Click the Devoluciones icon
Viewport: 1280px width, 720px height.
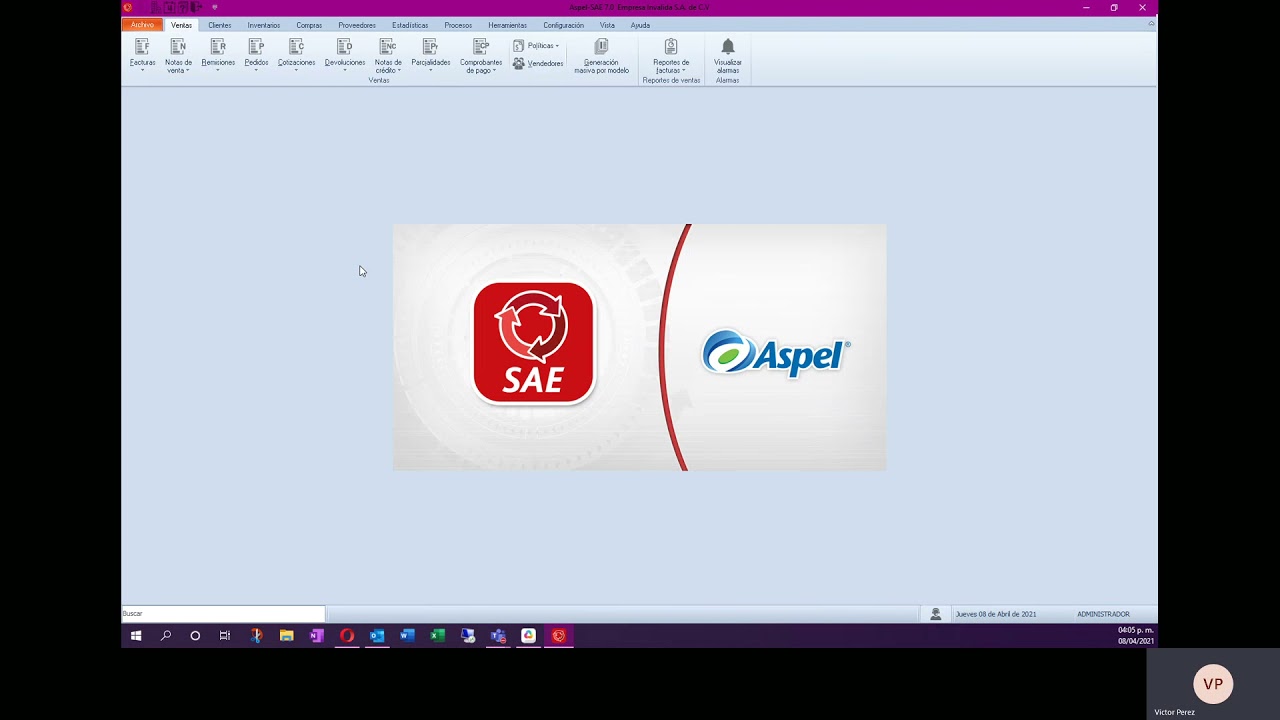coord(344,46)
